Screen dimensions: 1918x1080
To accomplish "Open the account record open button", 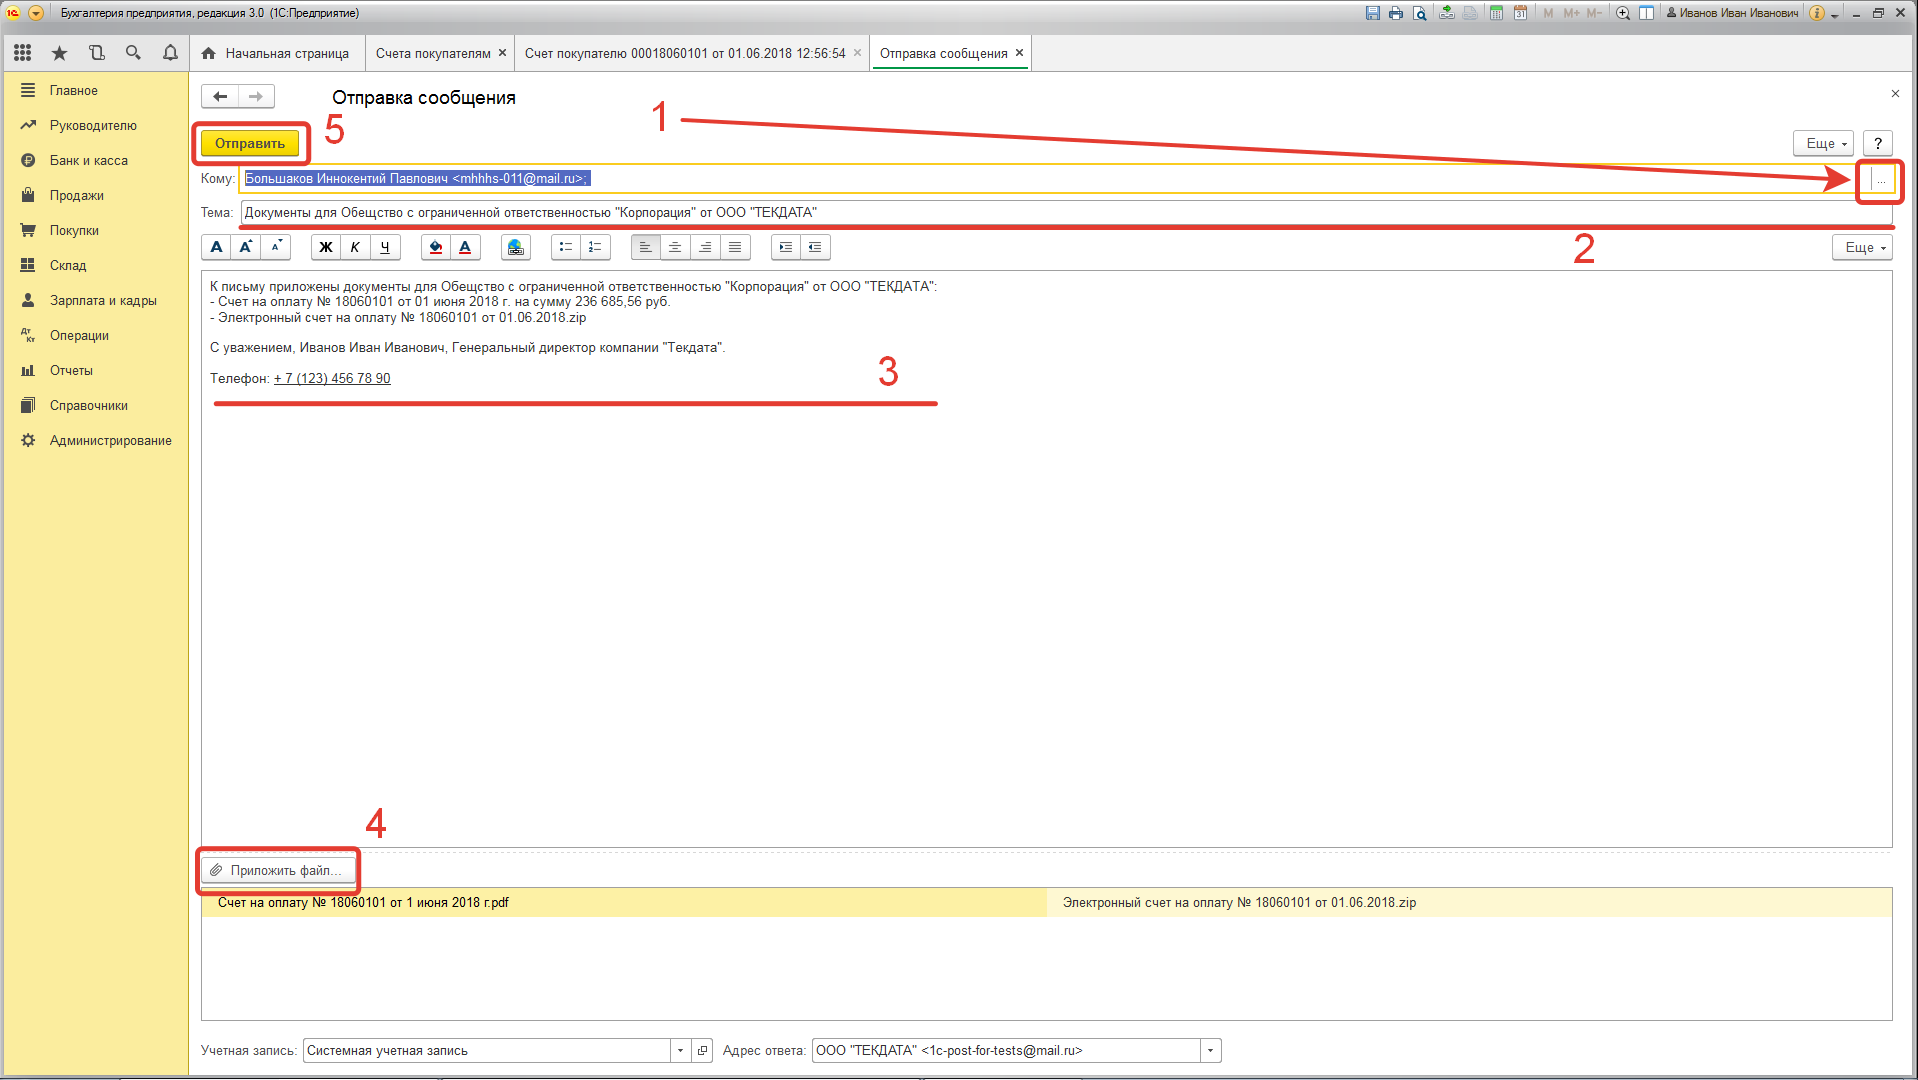I will click(x=703, y=1050).
